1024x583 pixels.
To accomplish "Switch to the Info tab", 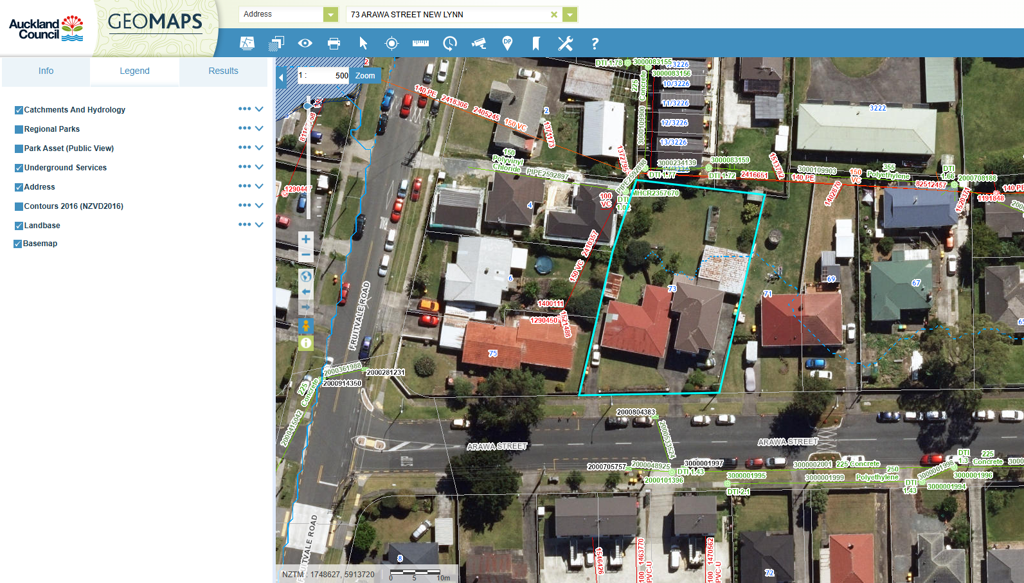I will click(46, 71).
